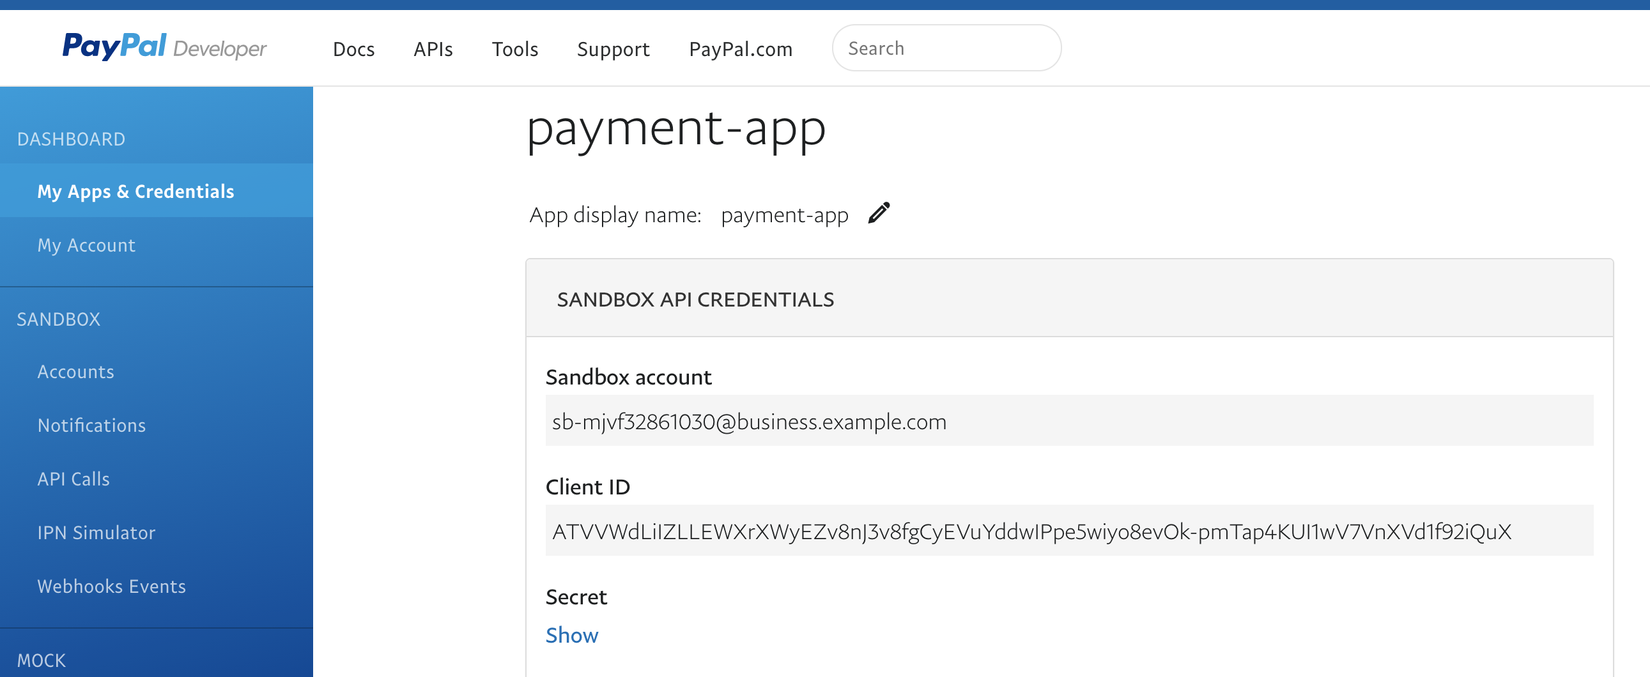
Task: Open the Docs menu
Action: [x=354, y=49]
